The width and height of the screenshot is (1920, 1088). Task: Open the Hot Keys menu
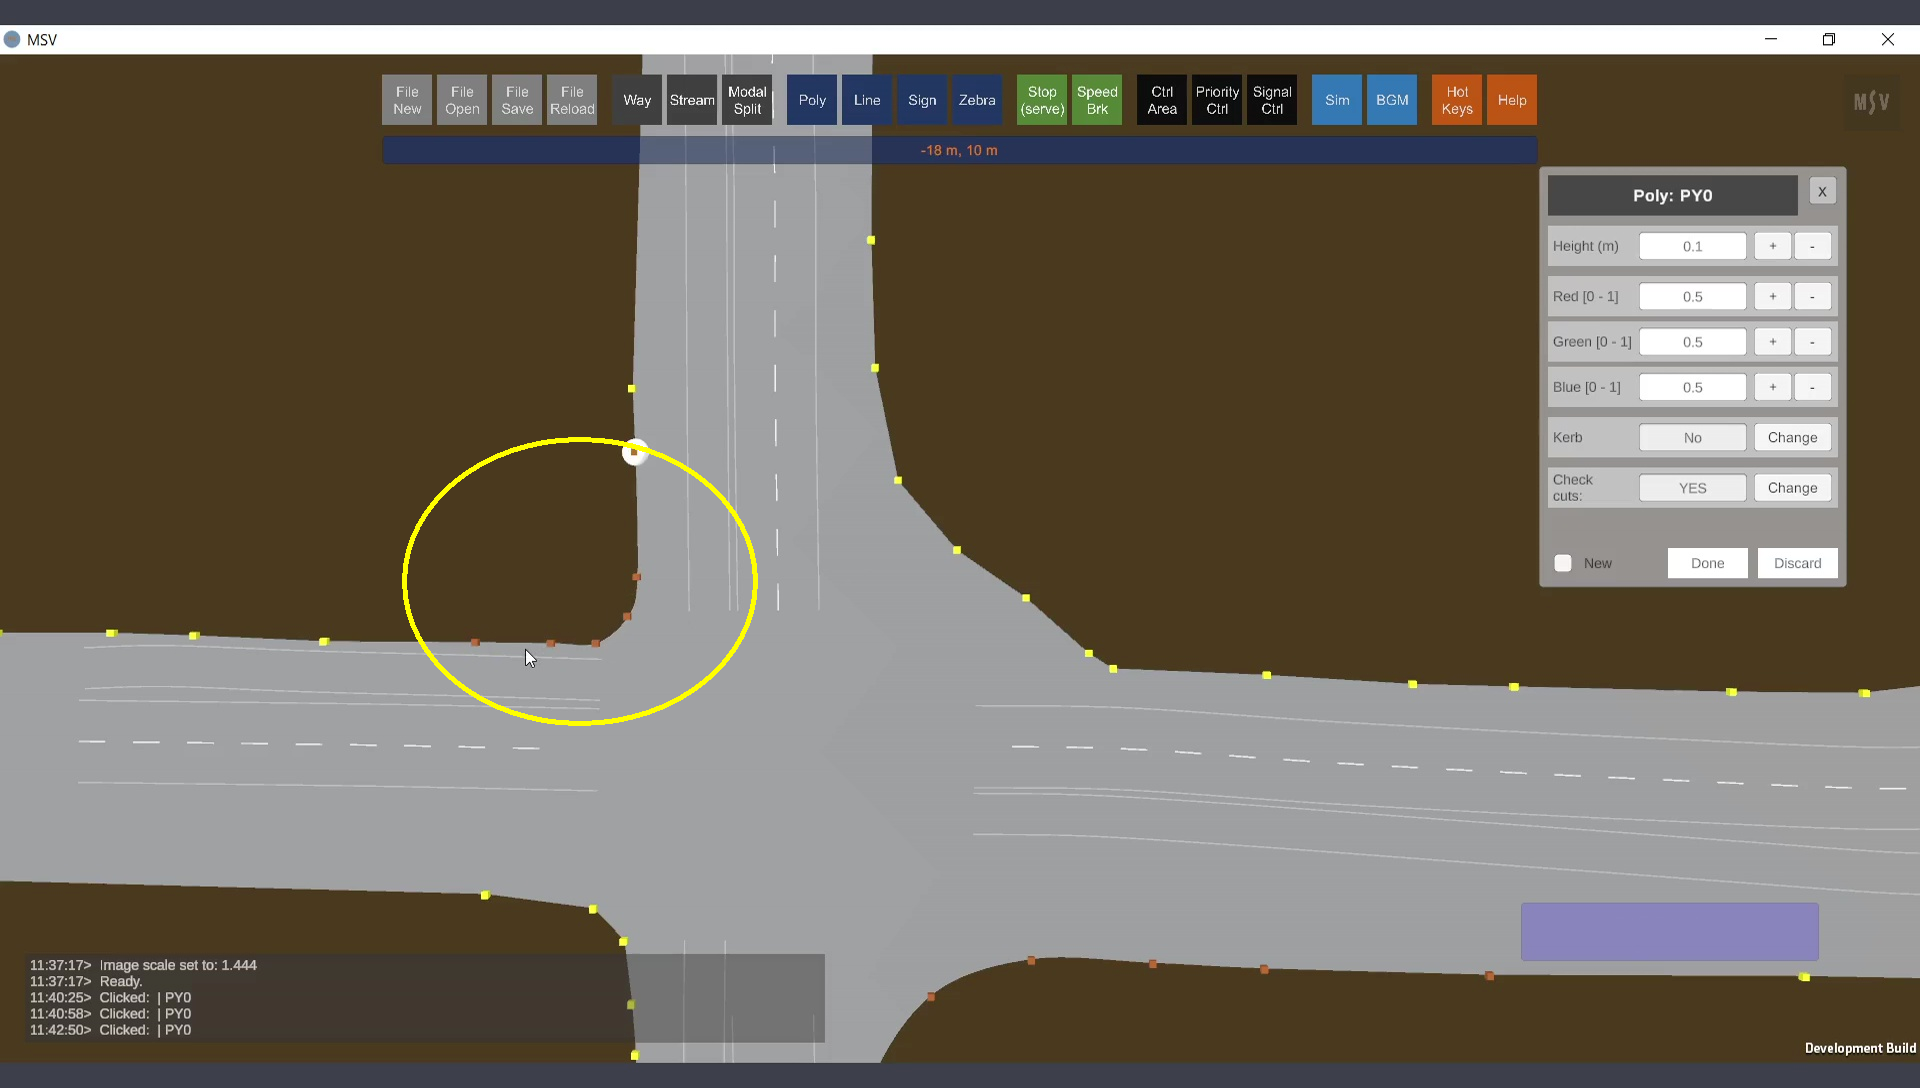1456,100
